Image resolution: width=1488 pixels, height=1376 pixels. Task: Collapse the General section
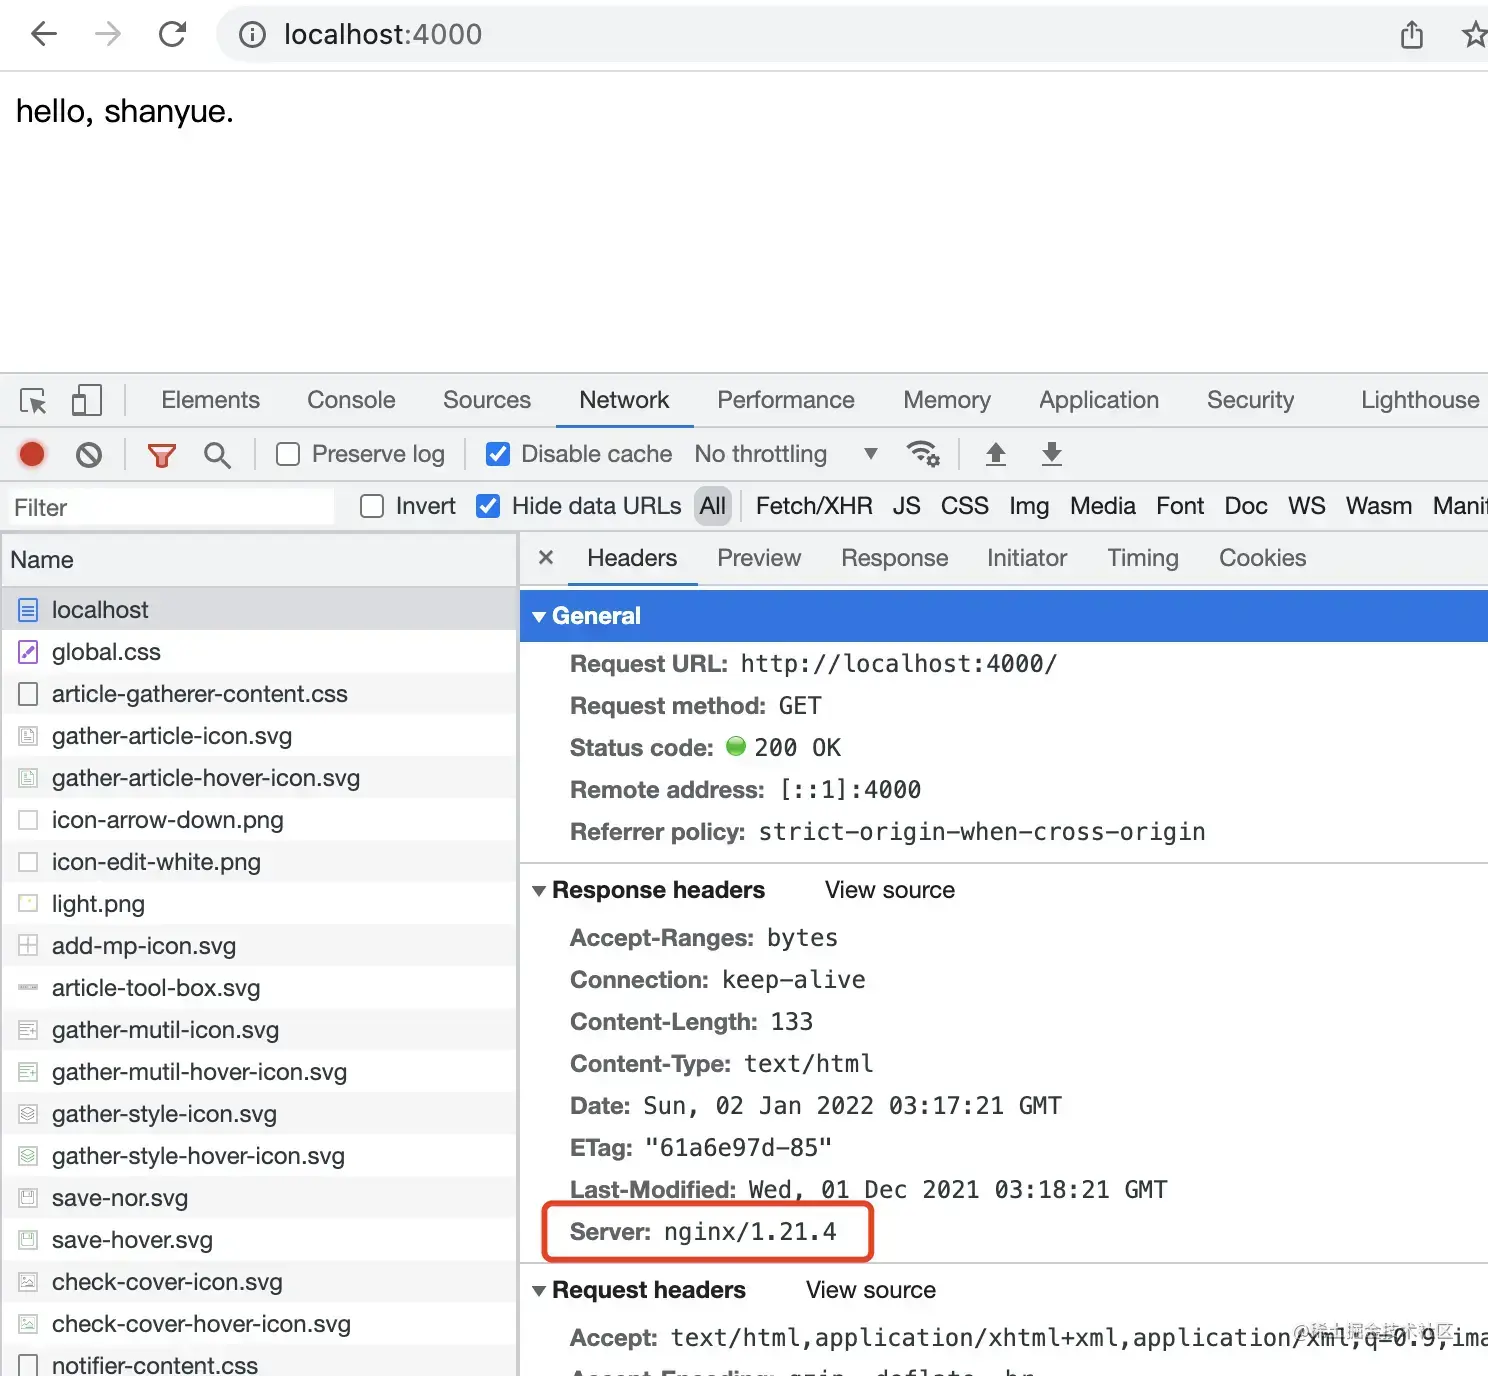540,616
